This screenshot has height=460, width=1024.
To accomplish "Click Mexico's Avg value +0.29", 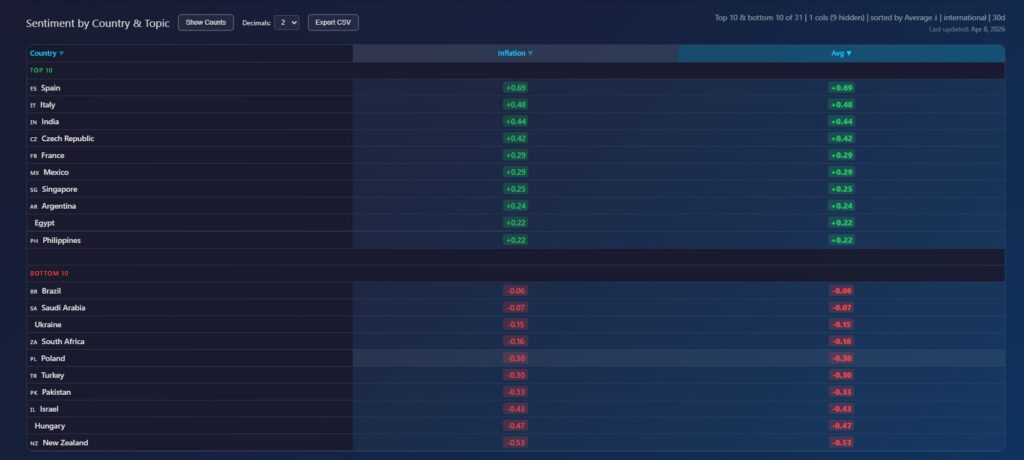I will click(841, 172).
